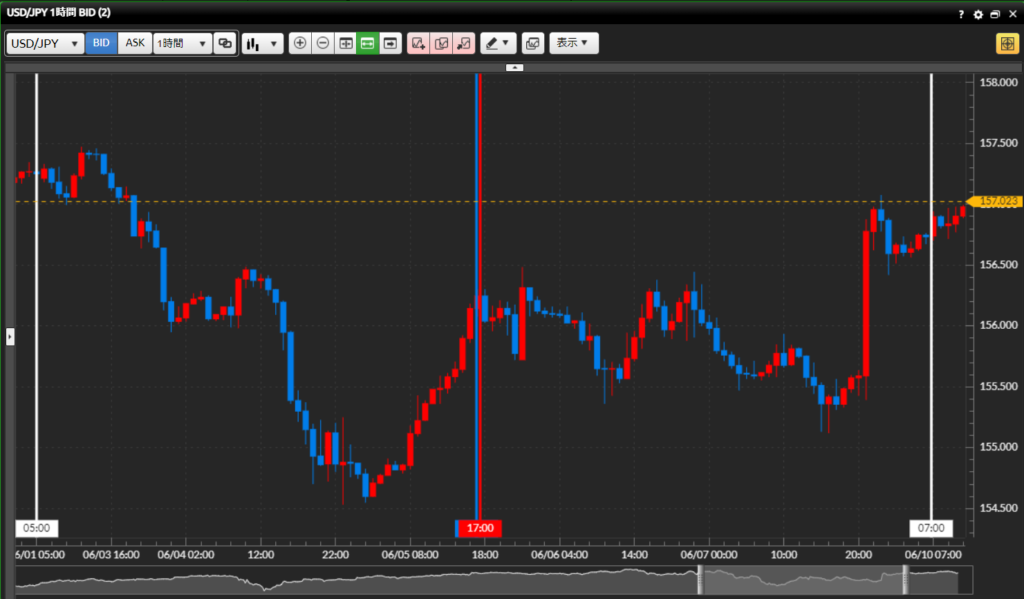Switch price display to ASK
Viewport: 1024px width, 599px height.
[x=135, y=44]
